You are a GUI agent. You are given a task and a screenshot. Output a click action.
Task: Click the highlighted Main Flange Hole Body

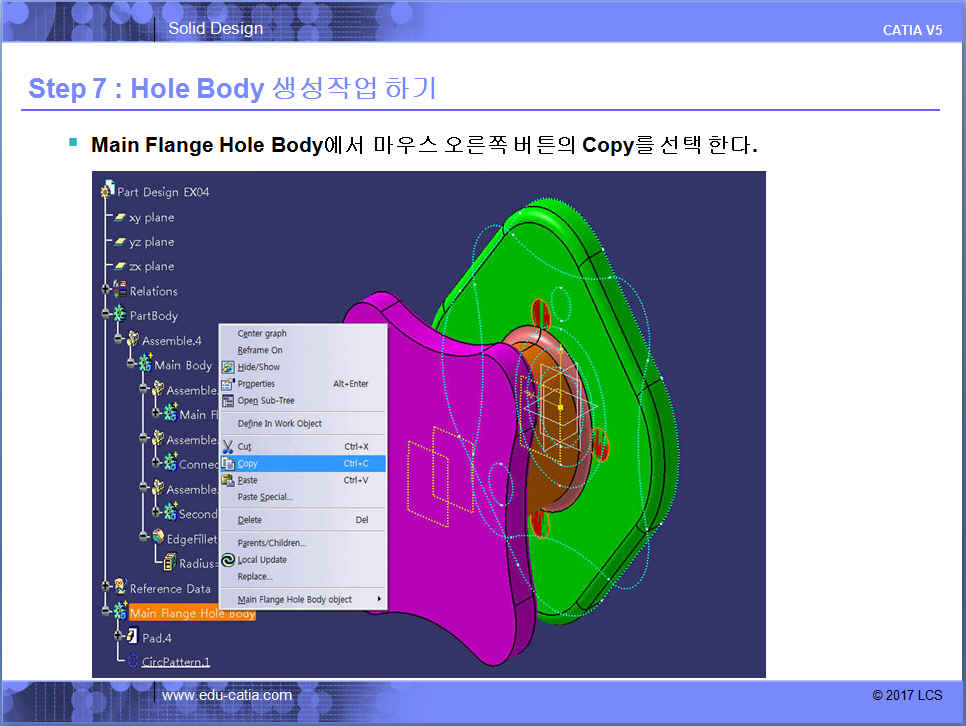click(192, 613)
